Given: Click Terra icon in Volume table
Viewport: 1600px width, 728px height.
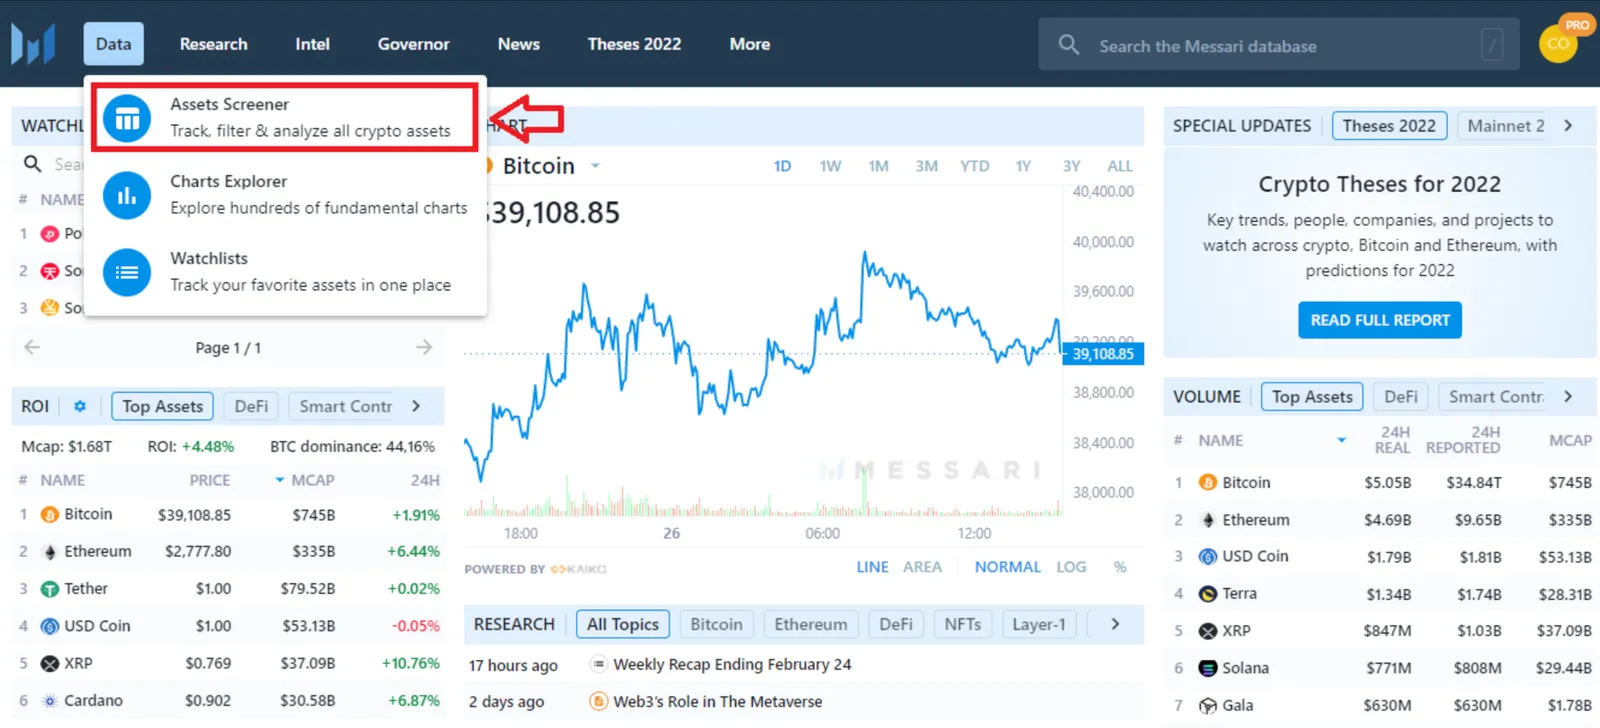Looking at the screenshot, I should (1208, 593).
